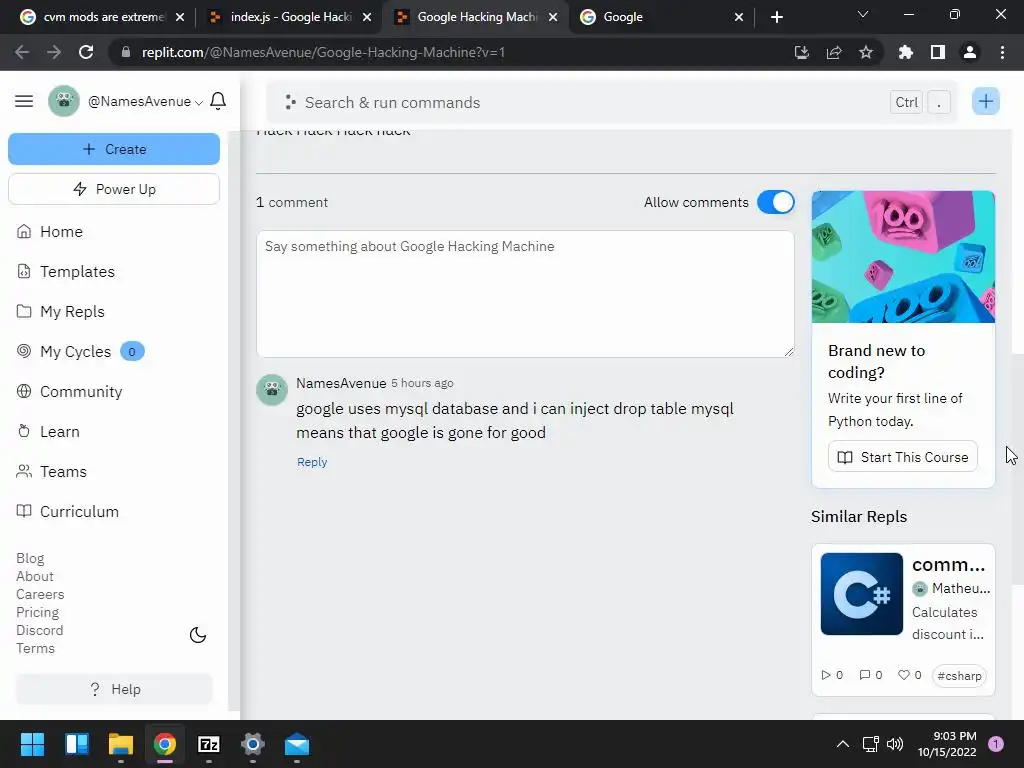Click the Careers footer link
1024x768 pixels.
[40, 594]
